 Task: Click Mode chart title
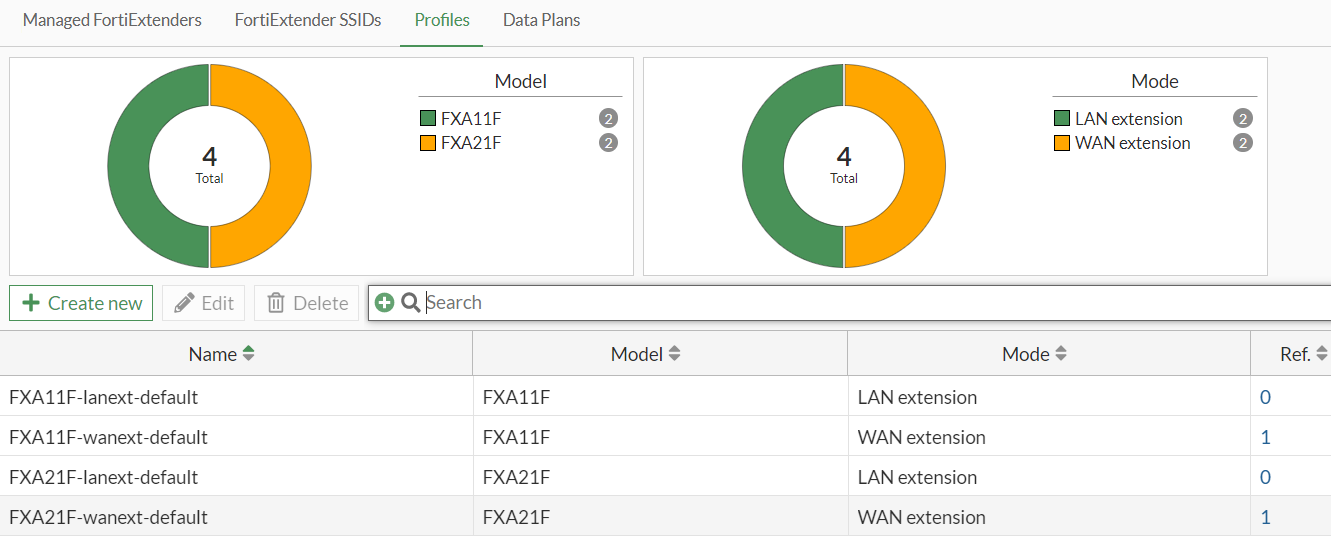pyautogui.click(x=1155, y=81)
